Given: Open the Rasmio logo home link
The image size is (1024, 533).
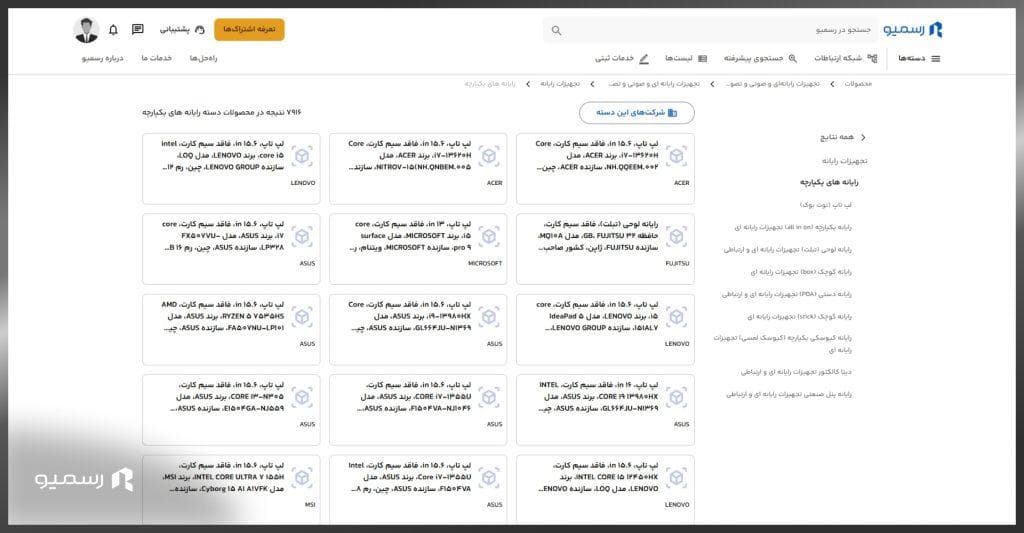Looking at the screenshot, I should pyautogui.click(x=913, y=29).
